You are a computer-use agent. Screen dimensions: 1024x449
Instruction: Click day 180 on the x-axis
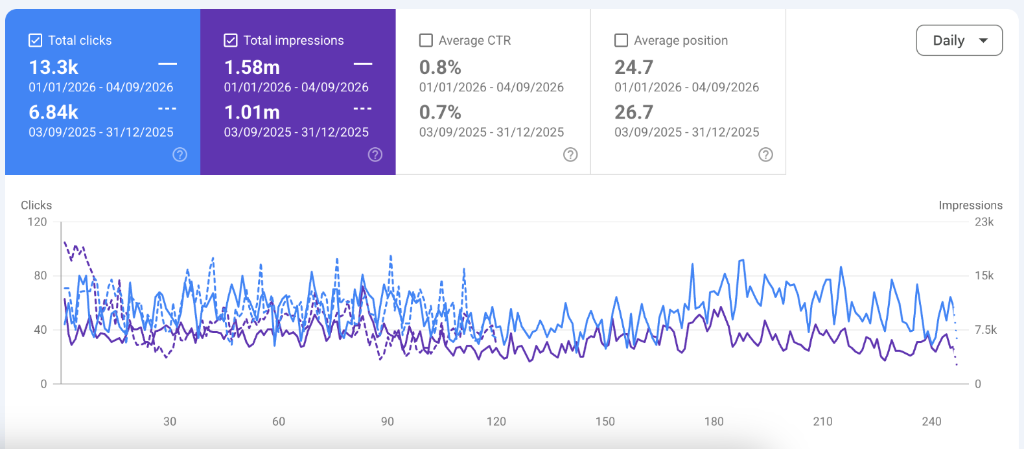714,422
